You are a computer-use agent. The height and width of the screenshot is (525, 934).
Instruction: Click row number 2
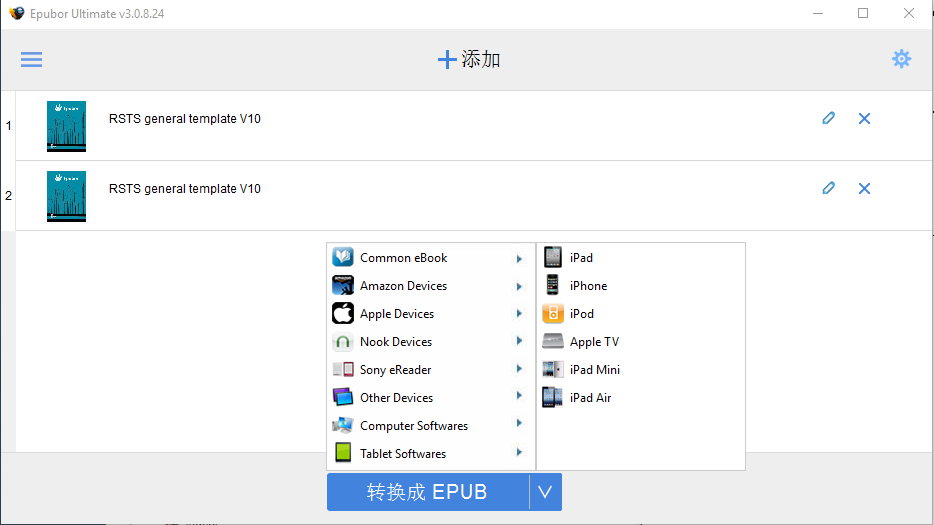coord(8,195)
